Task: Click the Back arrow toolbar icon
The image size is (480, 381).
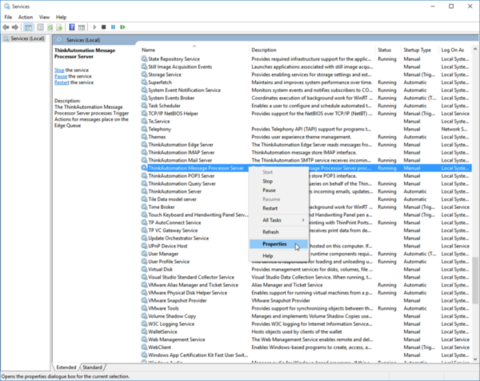Action: (6, 27)
